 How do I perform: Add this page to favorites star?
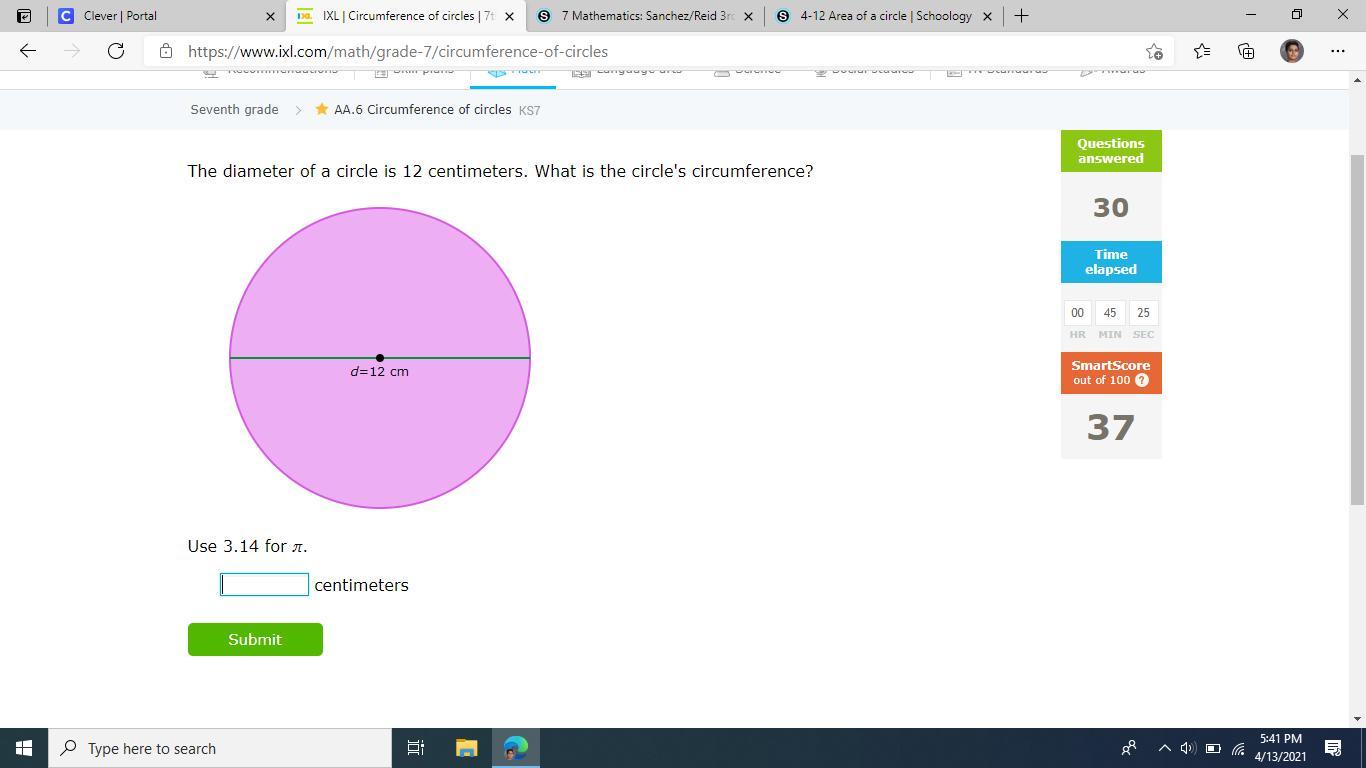[1154, 51]
